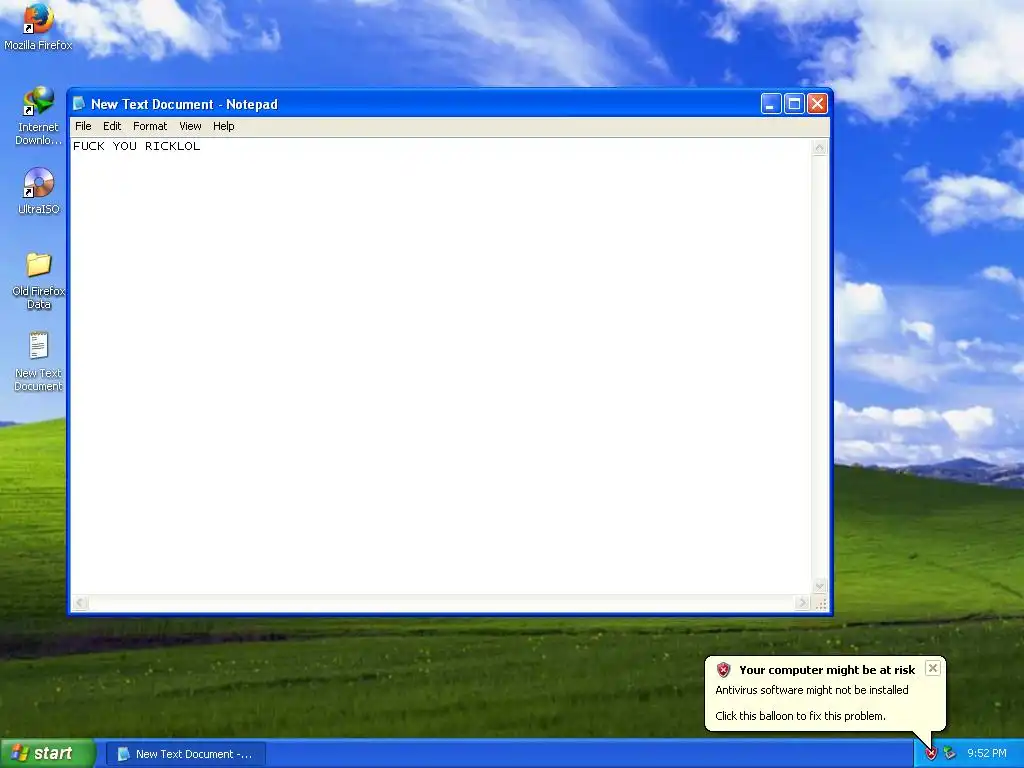
Task: Open Mozilla Firefox desktop shortcut
Action: click(x=38, y=26)
